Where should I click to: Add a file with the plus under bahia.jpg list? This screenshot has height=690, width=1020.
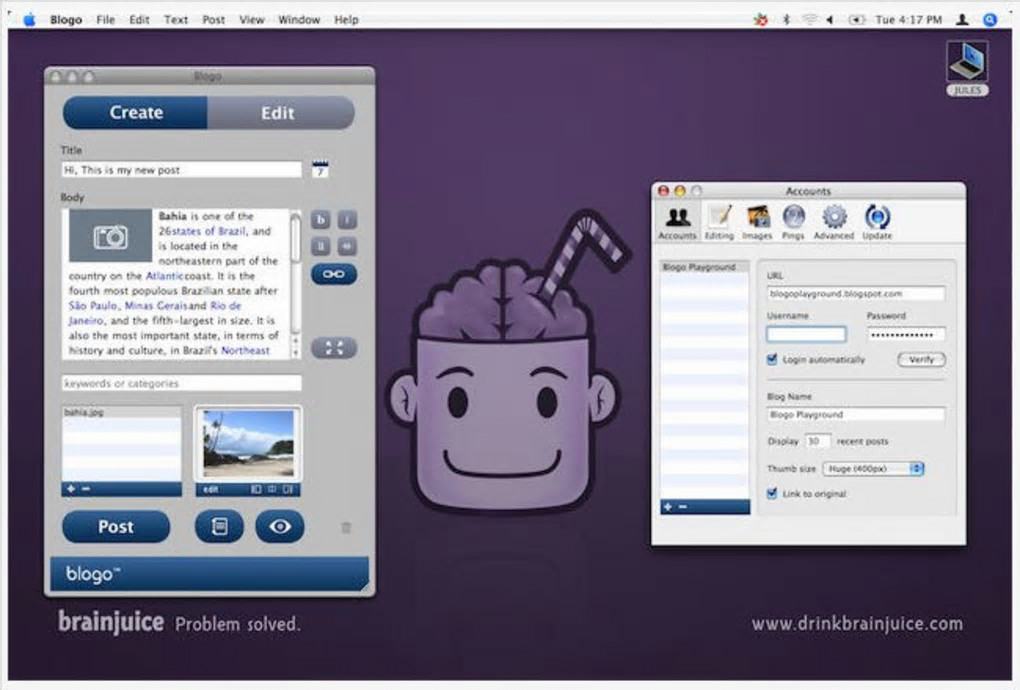tap(71, 488)
